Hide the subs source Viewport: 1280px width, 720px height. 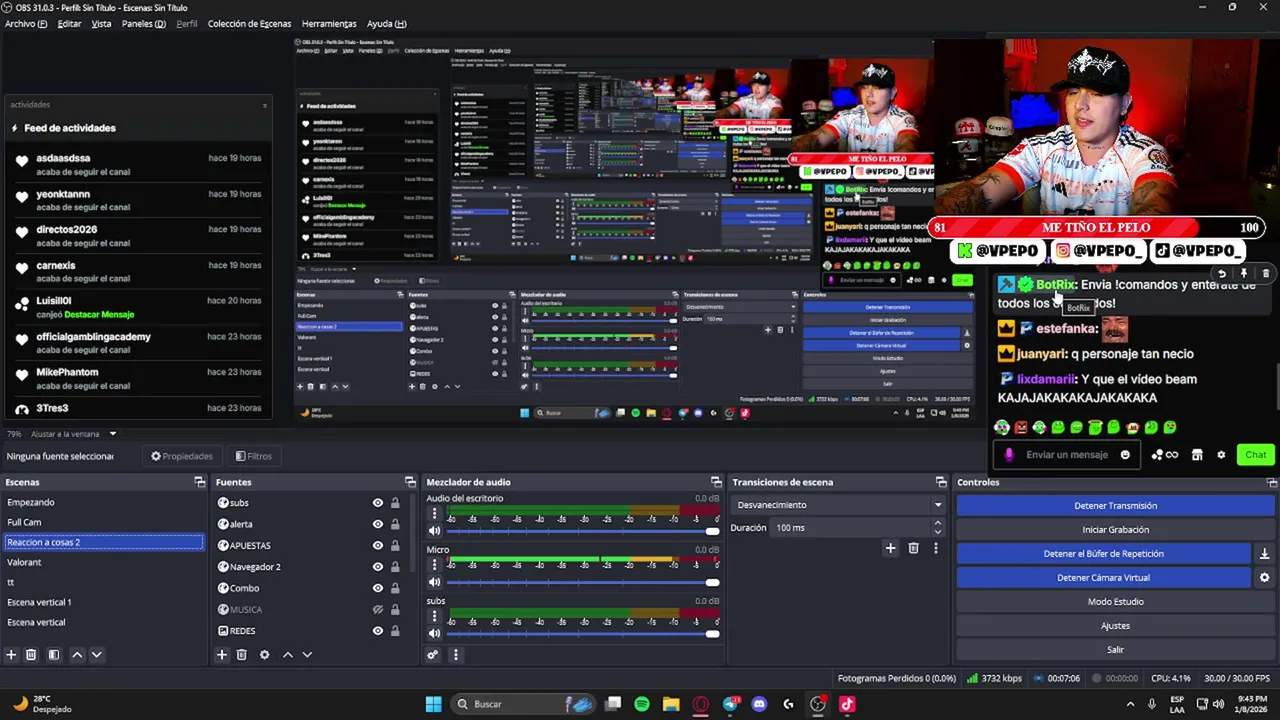coord(378,503)
